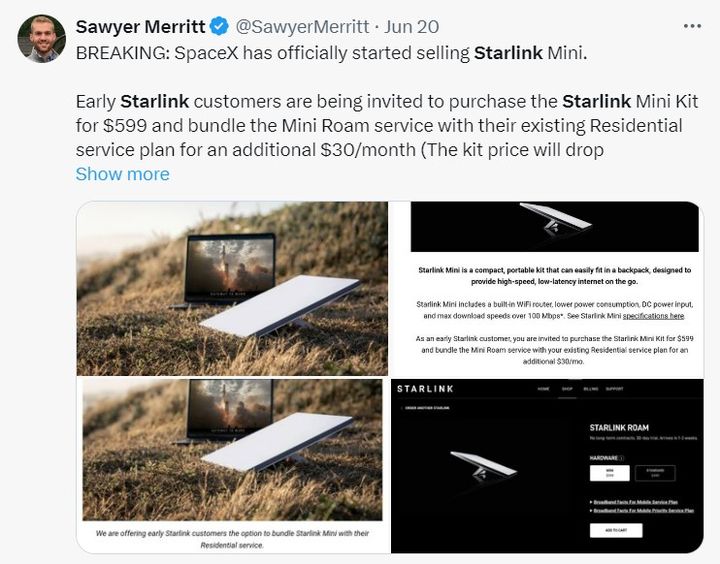Select the Standard hardware option
Image resolution: width=720 pixels, height=564 pixels.
click(656, 474)
